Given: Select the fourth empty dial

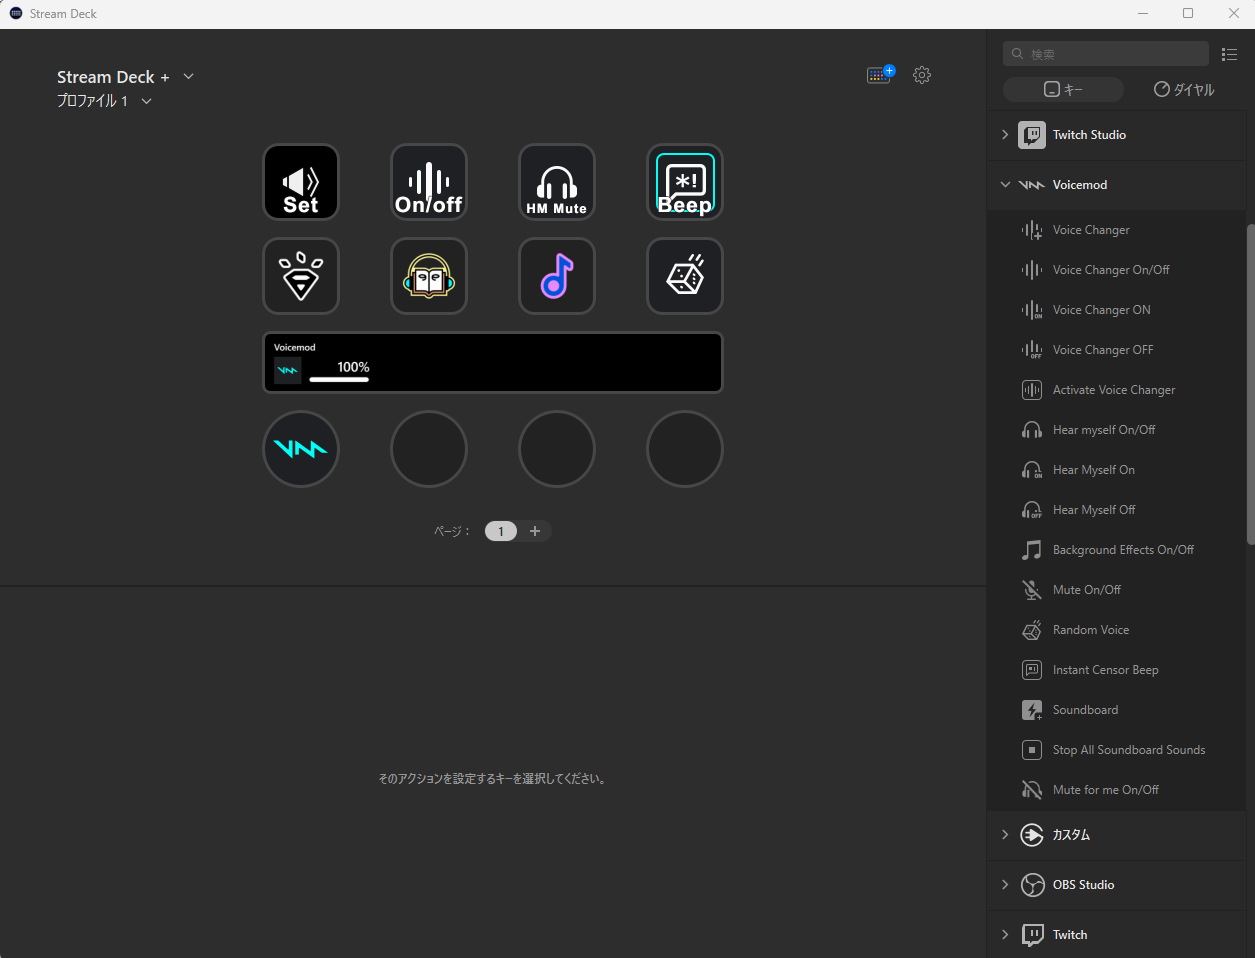Looking at the screenshot, I should 685,449.
